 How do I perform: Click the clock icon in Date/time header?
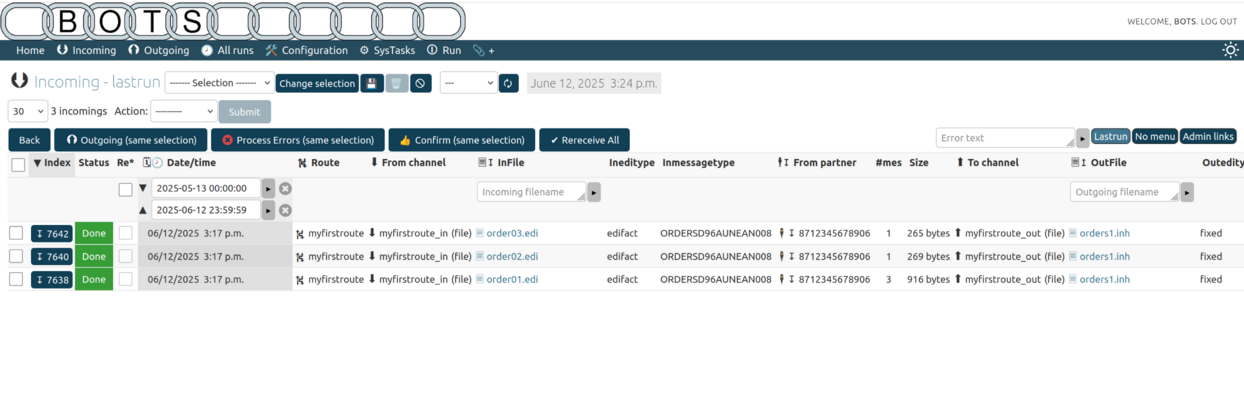click(x=157, y=162)
